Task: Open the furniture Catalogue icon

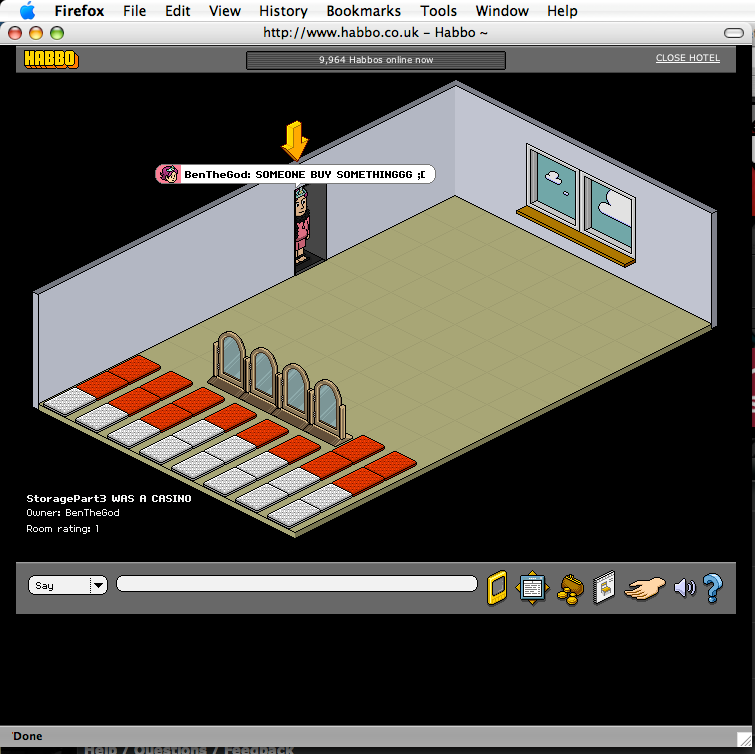Action: (x=604, y=587)
